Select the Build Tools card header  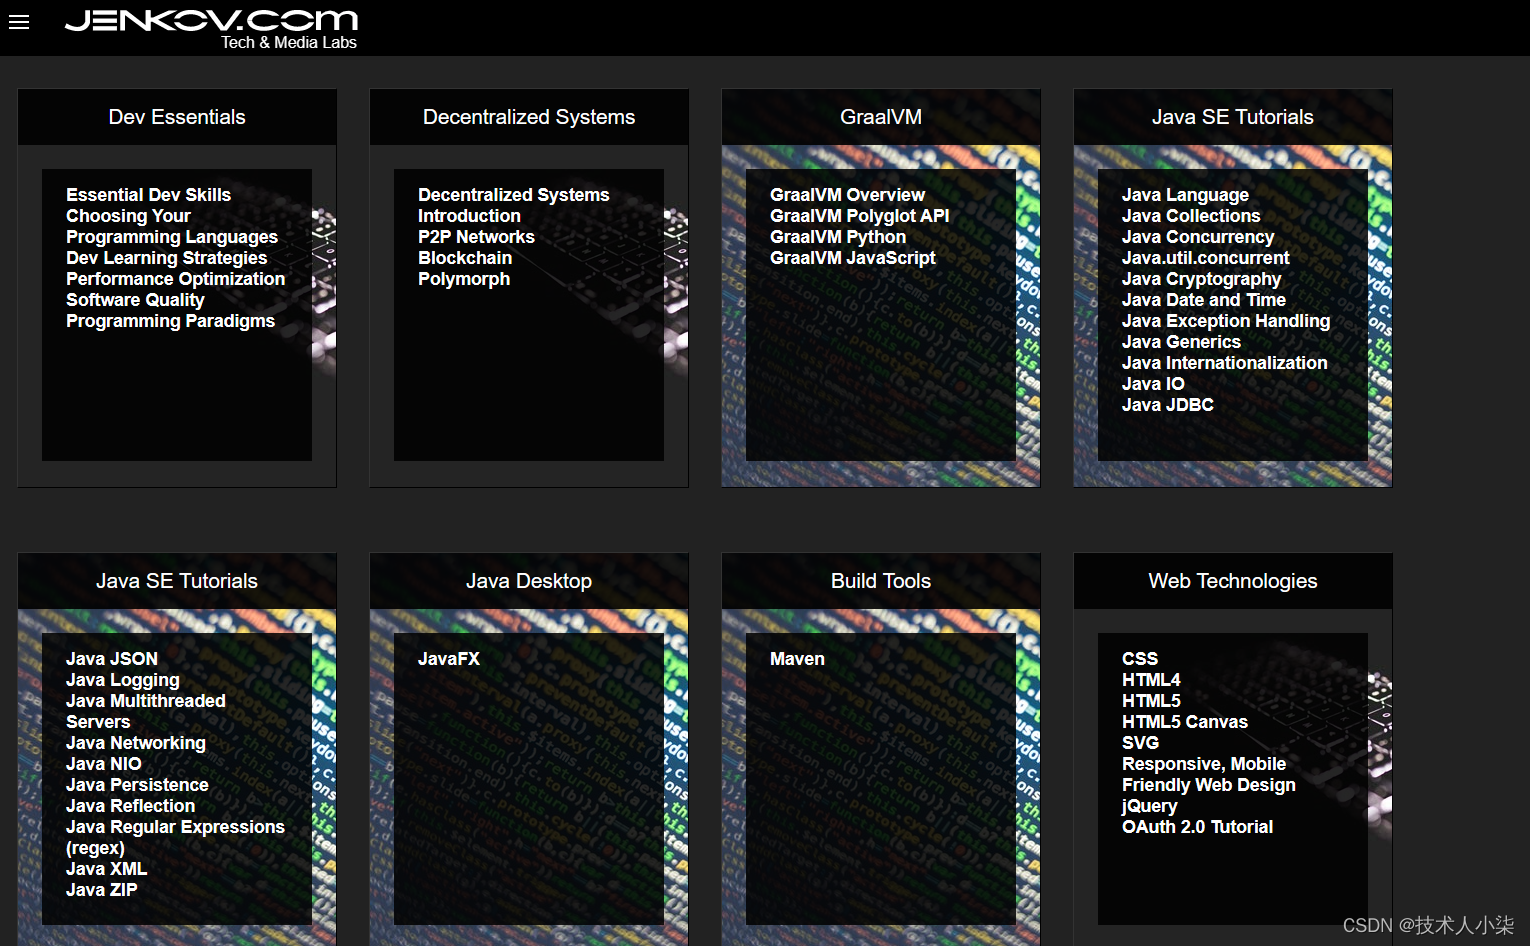point(881,581)
